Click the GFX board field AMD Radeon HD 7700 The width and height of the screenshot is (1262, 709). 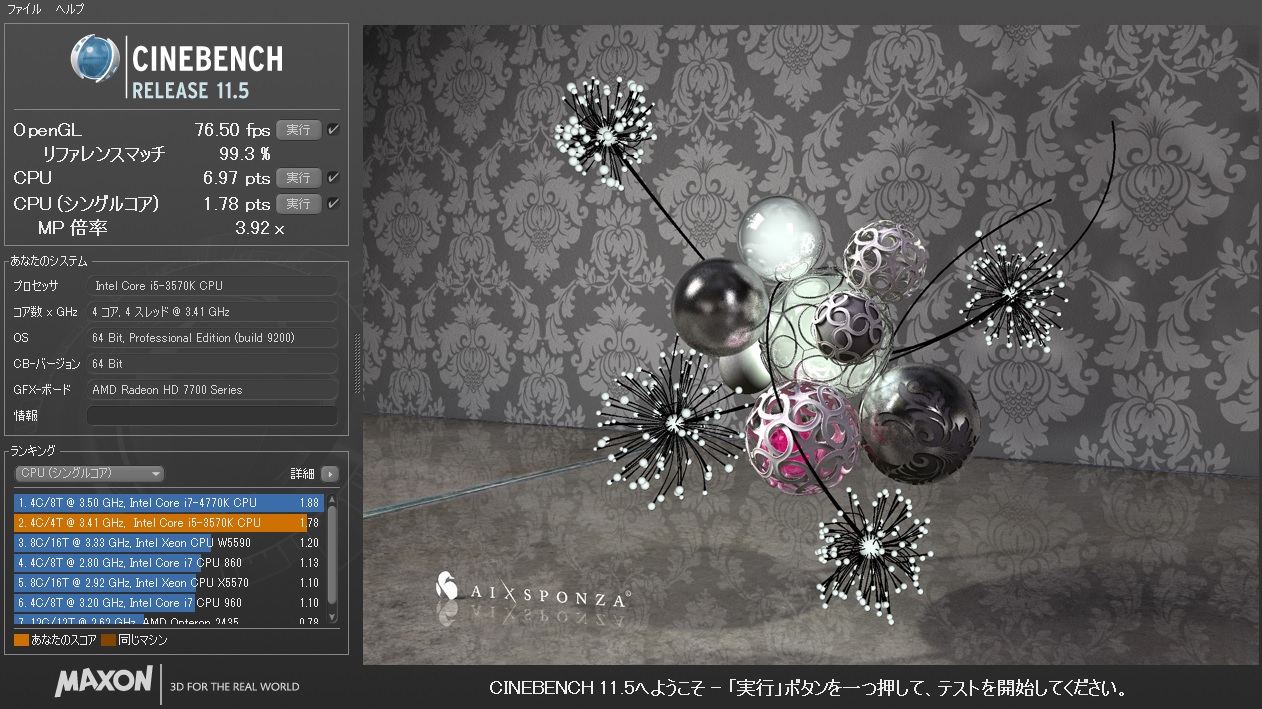point(212,390)
